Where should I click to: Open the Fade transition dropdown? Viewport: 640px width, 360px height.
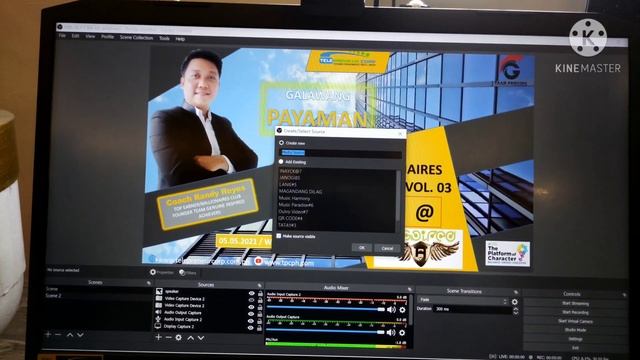[x=462, y=300]
